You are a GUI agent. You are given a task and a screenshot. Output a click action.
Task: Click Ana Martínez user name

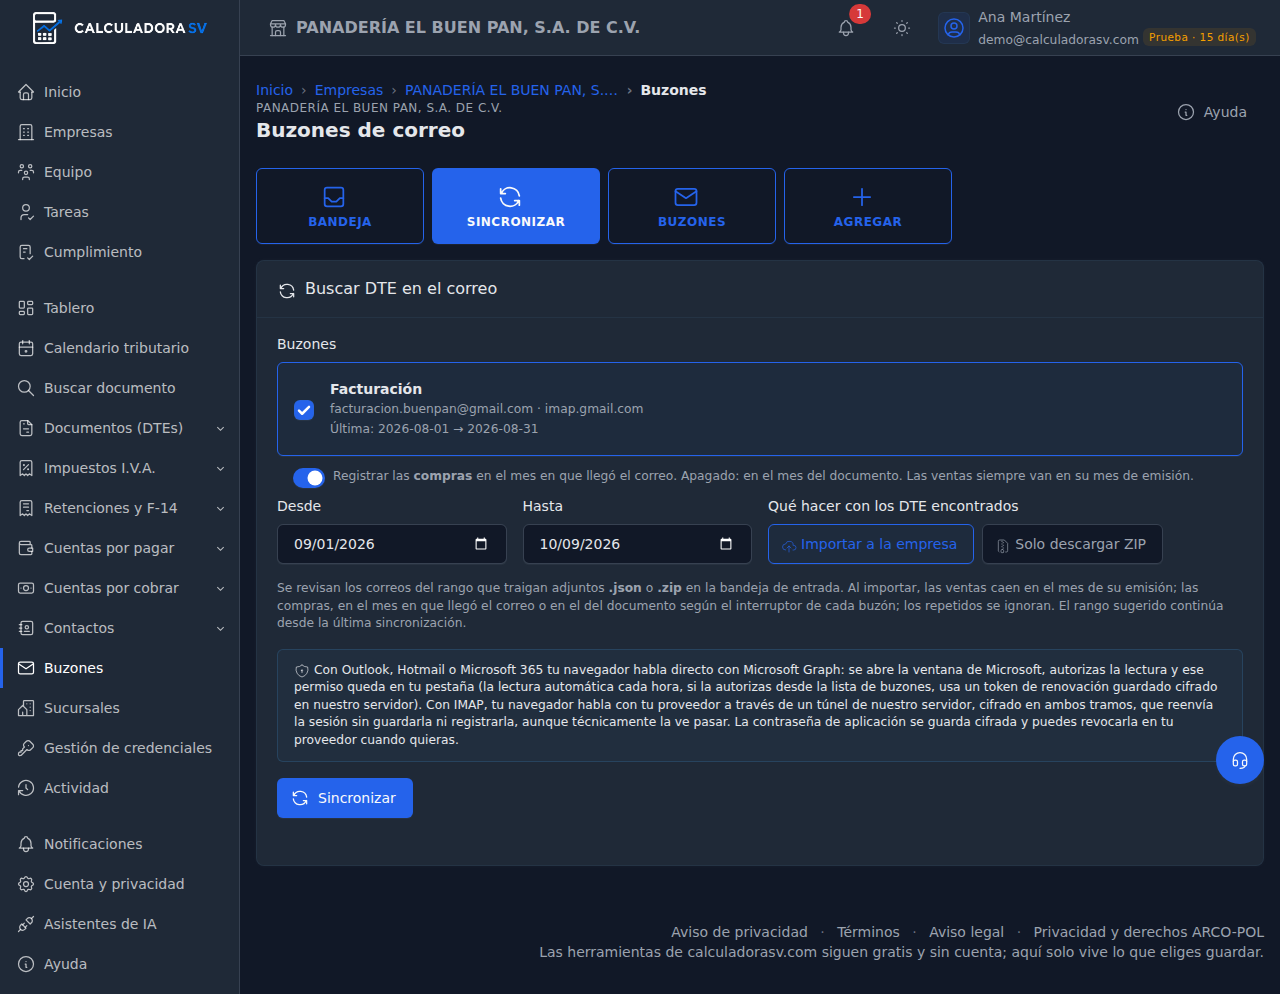click(x=1024, y=17)
